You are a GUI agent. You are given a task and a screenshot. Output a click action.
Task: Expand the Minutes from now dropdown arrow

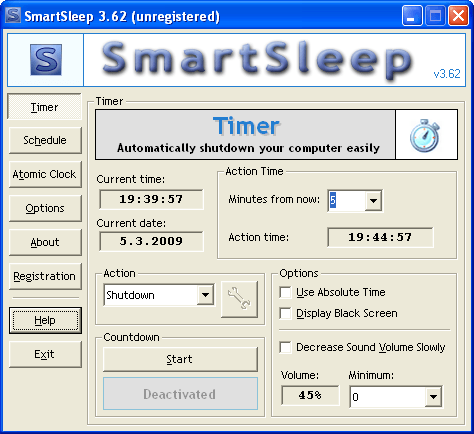(373, 201)
